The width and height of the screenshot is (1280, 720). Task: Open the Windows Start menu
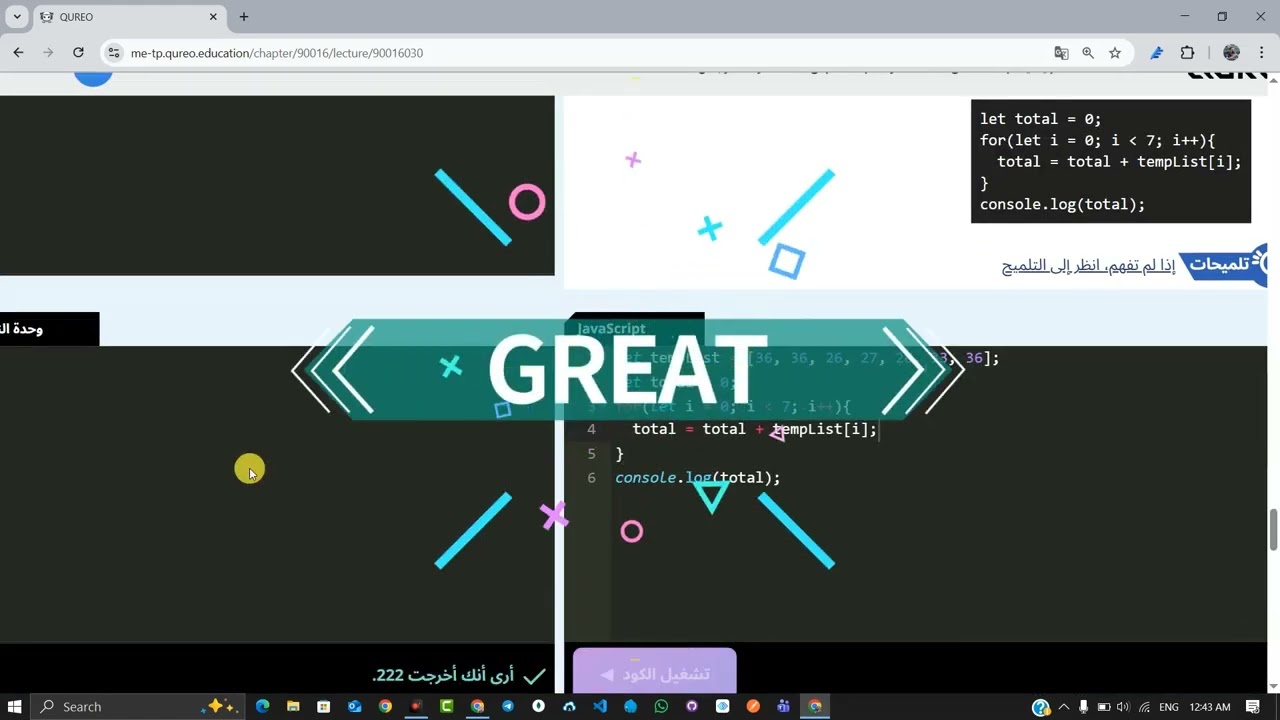15,706
